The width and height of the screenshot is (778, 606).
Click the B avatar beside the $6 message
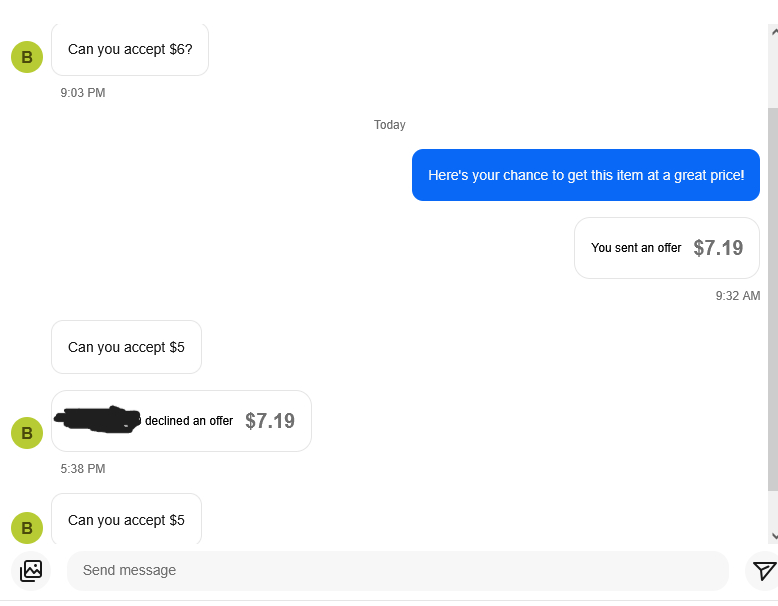tap(27, 57)
